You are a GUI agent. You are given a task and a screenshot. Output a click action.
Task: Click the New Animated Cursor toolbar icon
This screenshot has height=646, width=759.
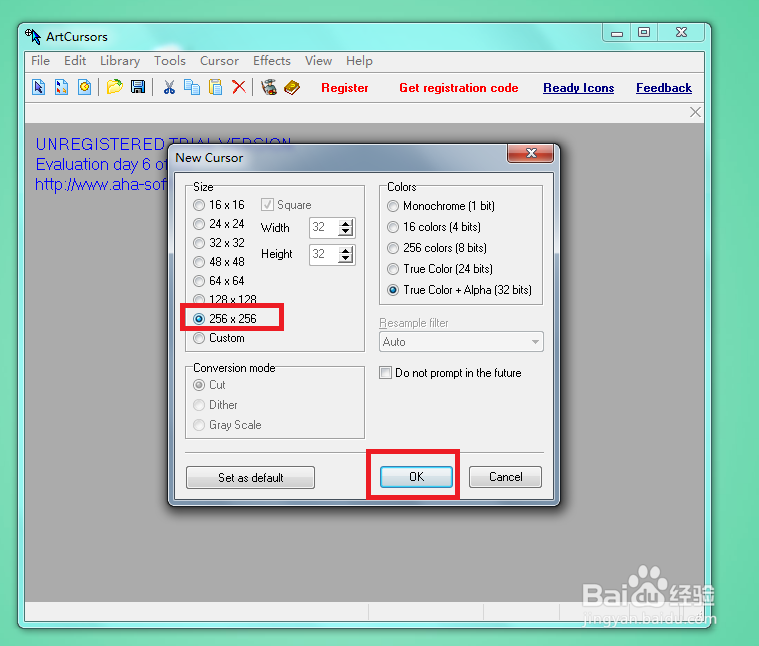(x=84, y=87)
